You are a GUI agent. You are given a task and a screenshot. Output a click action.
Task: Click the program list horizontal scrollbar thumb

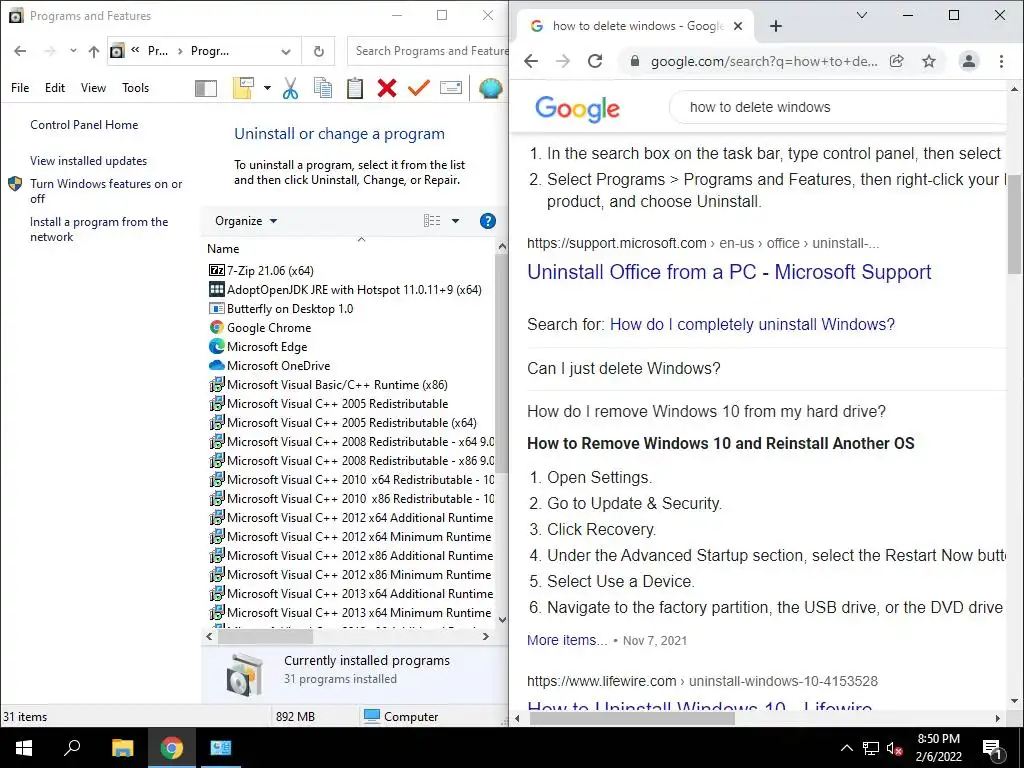click(x=265, y=636)
